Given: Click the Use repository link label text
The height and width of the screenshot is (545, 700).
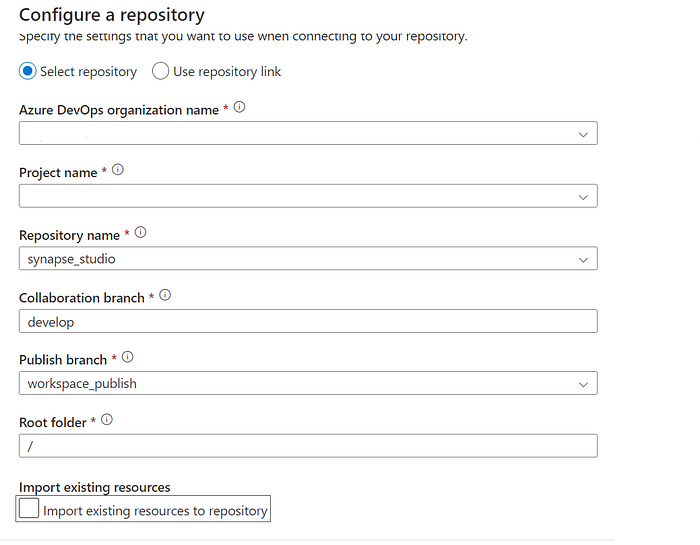Looking at the screenshot, I should (x=227, y=71).
